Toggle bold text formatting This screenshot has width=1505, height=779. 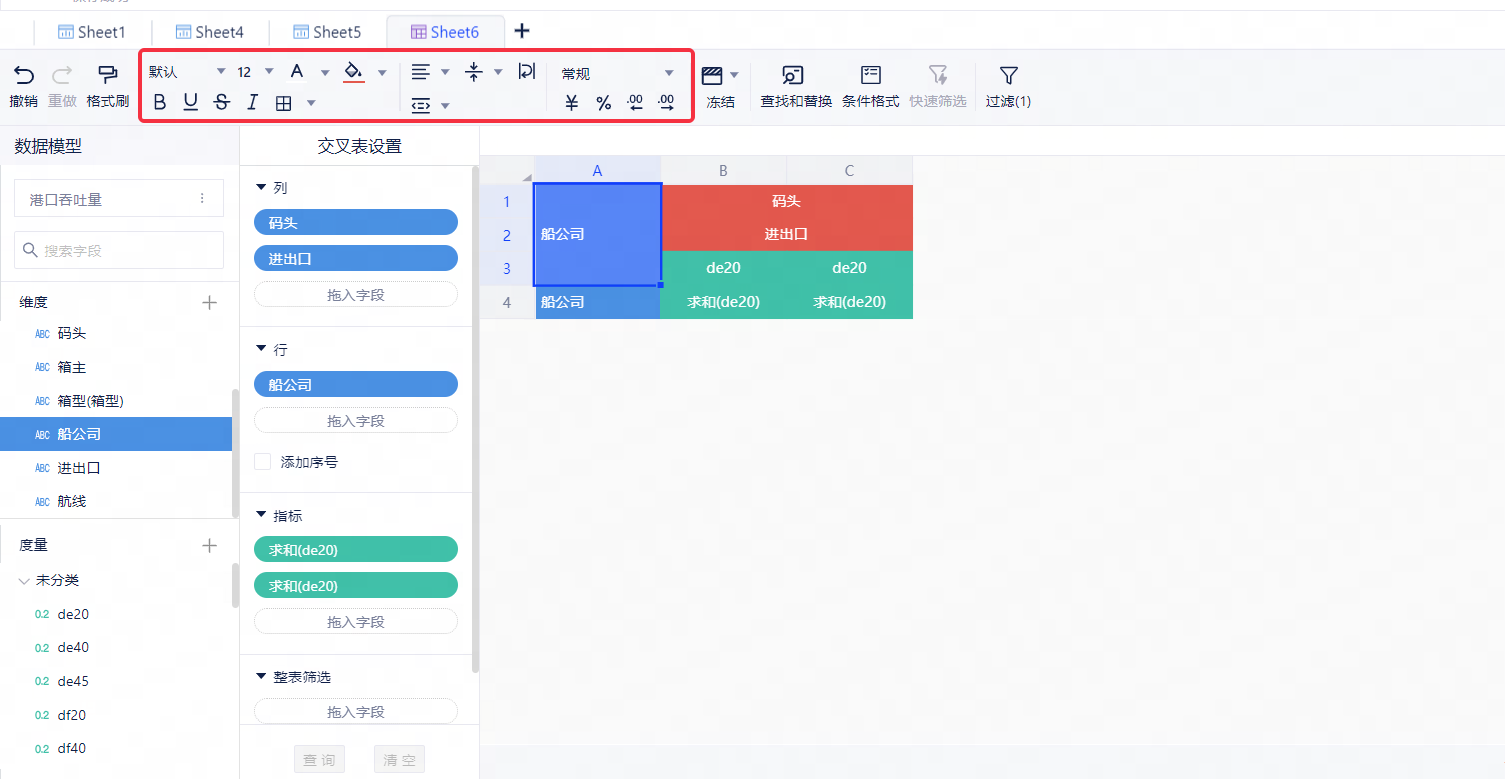coord(160,102)
